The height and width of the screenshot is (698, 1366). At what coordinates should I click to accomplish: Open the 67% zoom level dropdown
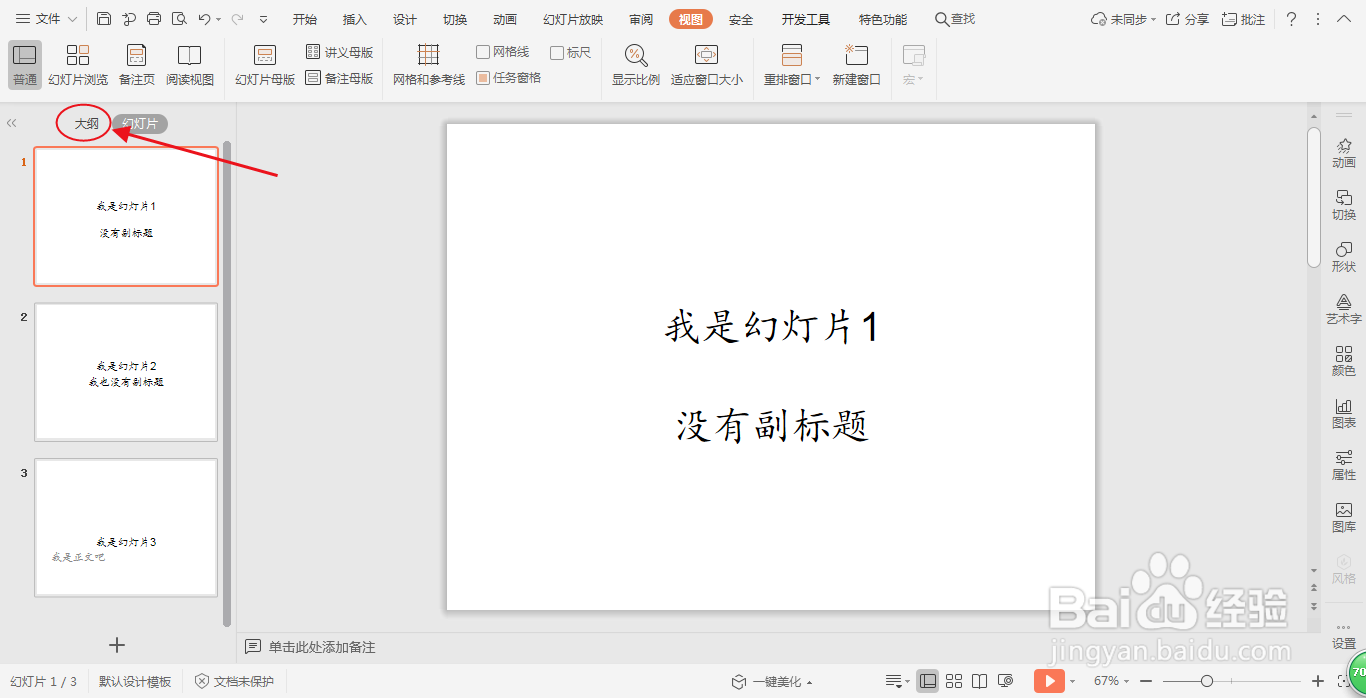click(1111, 681)
